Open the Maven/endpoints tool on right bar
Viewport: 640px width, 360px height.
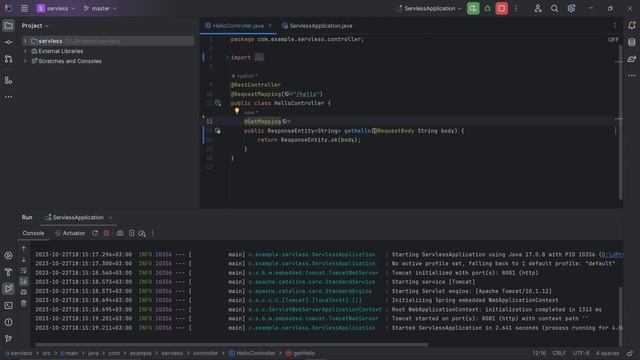tap(632, 59)
